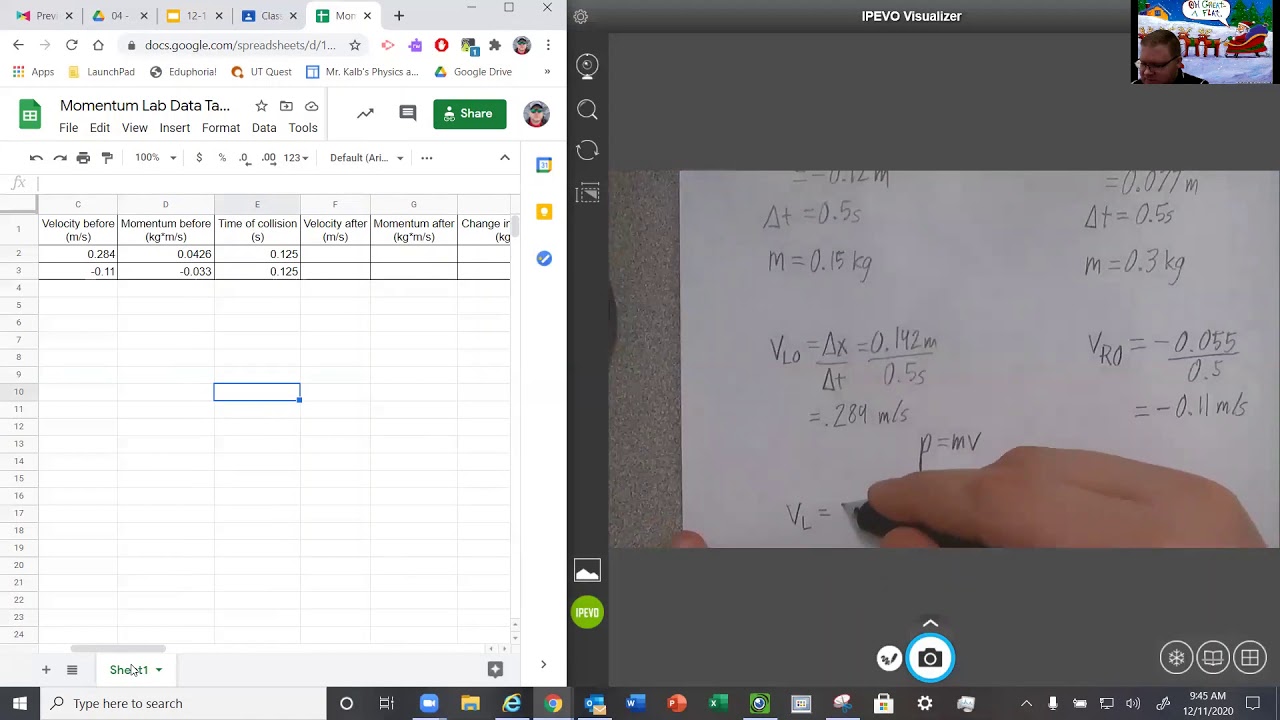Click the formula bar input

tap(278, 183)
